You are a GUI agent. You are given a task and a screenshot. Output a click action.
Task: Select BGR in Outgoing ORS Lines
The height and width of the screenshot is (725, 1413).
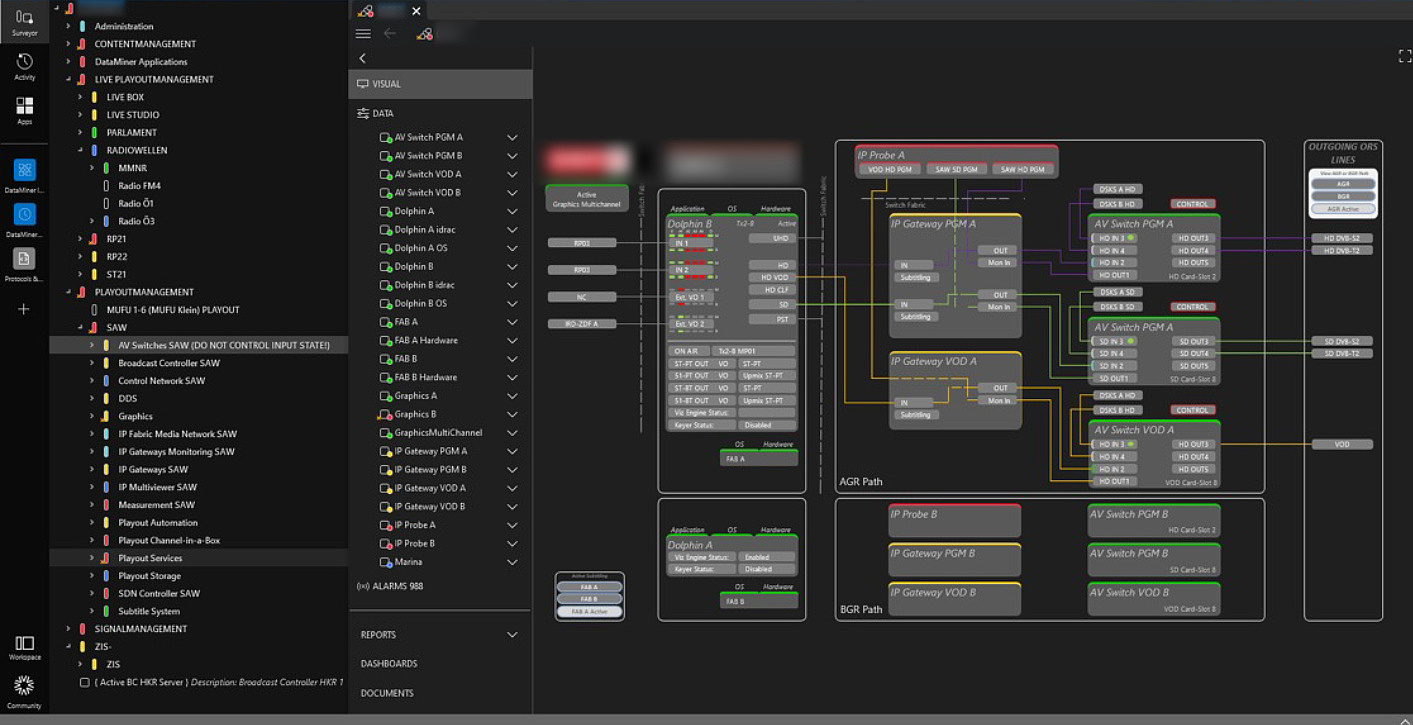(x=1343, y=197)
